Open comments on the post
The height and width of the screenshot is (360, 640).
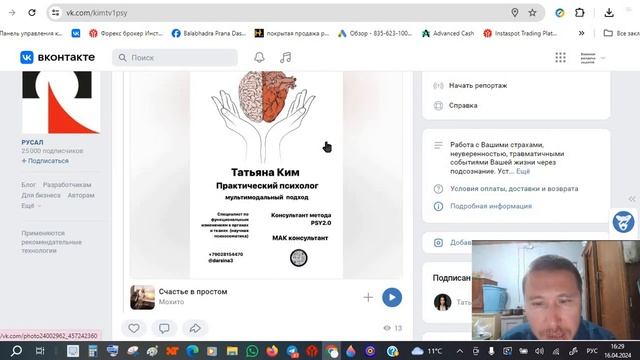coord(164,328)
